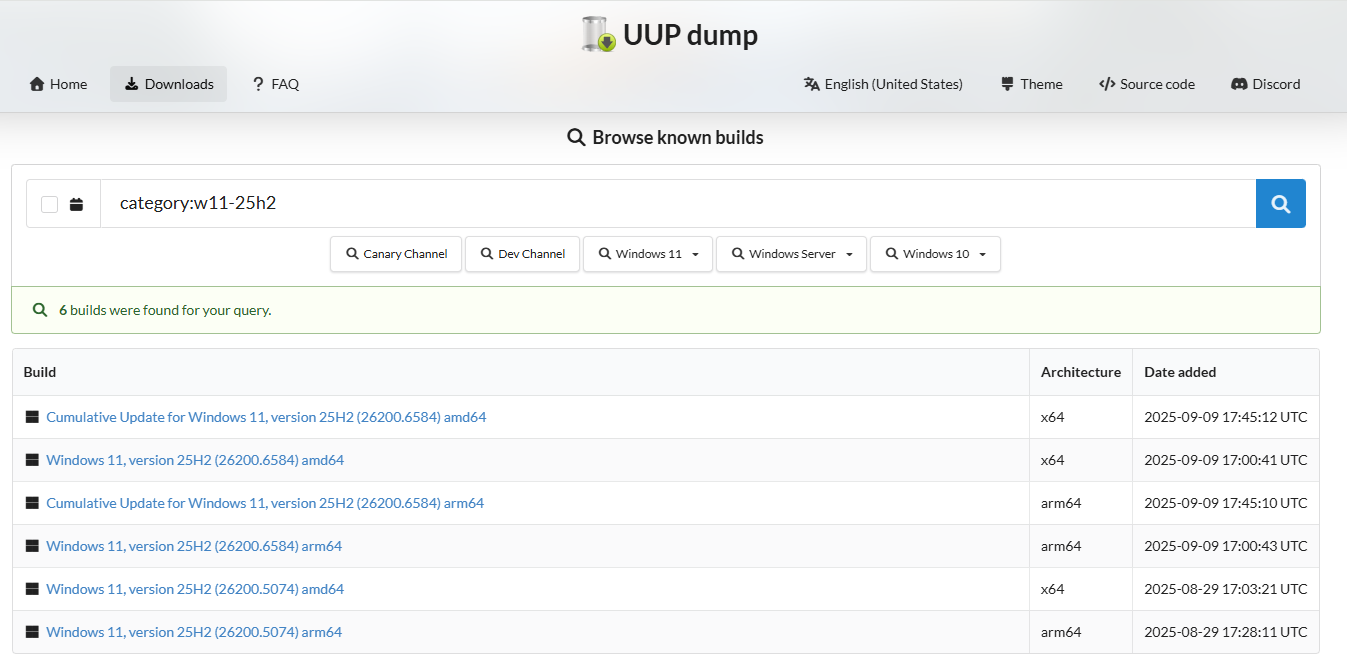
Task: Search Canary Channel builds
Action: [397, 254]
